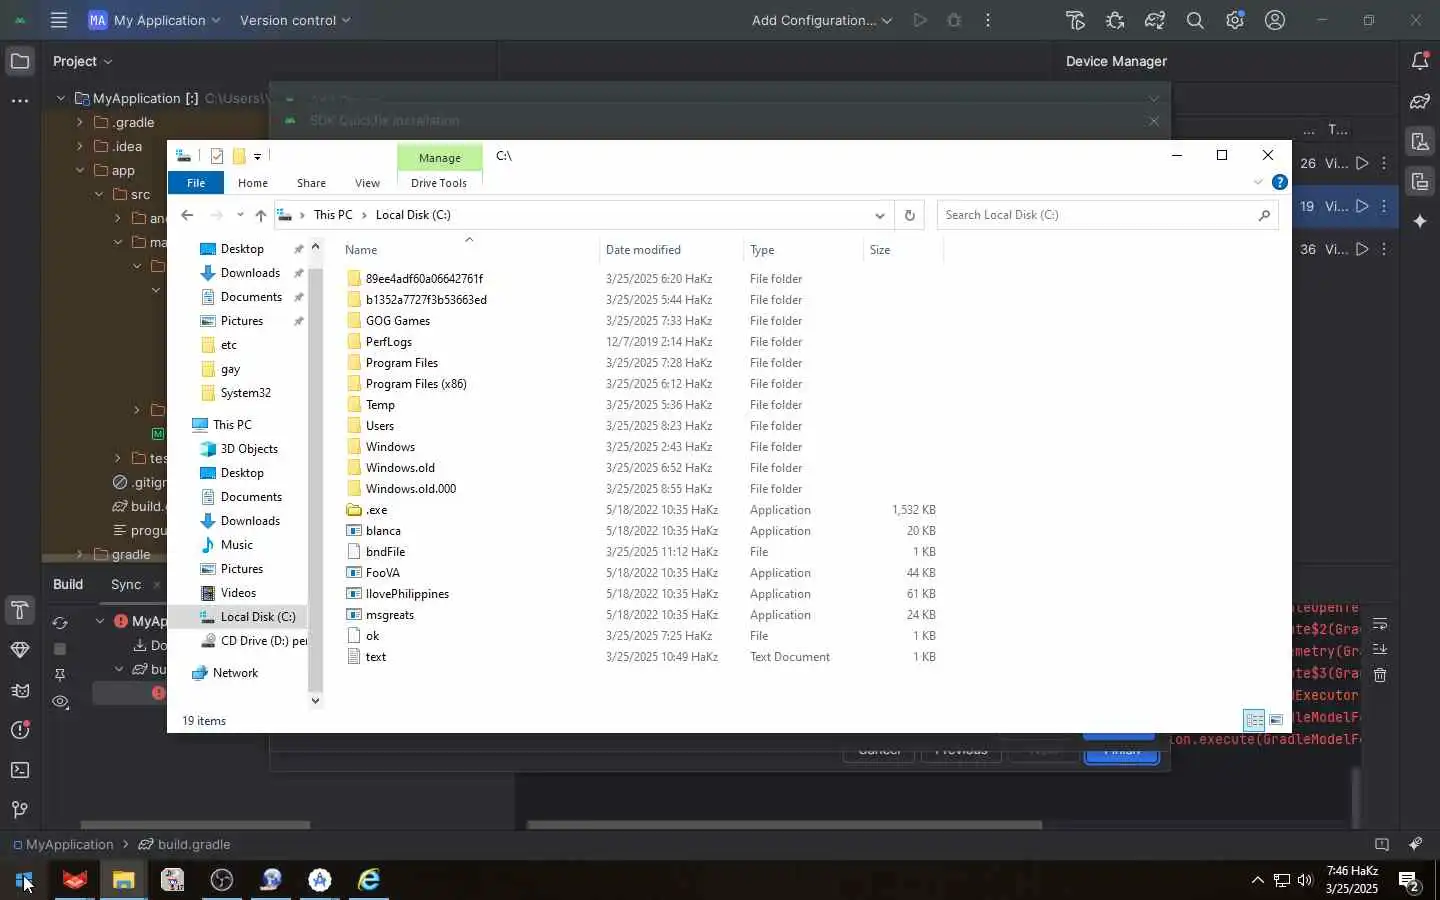Screen dimensions: 1440x900
Task: Click Attach Debugger bug icon in toolbar
Action: click(x=1115, y=20)
